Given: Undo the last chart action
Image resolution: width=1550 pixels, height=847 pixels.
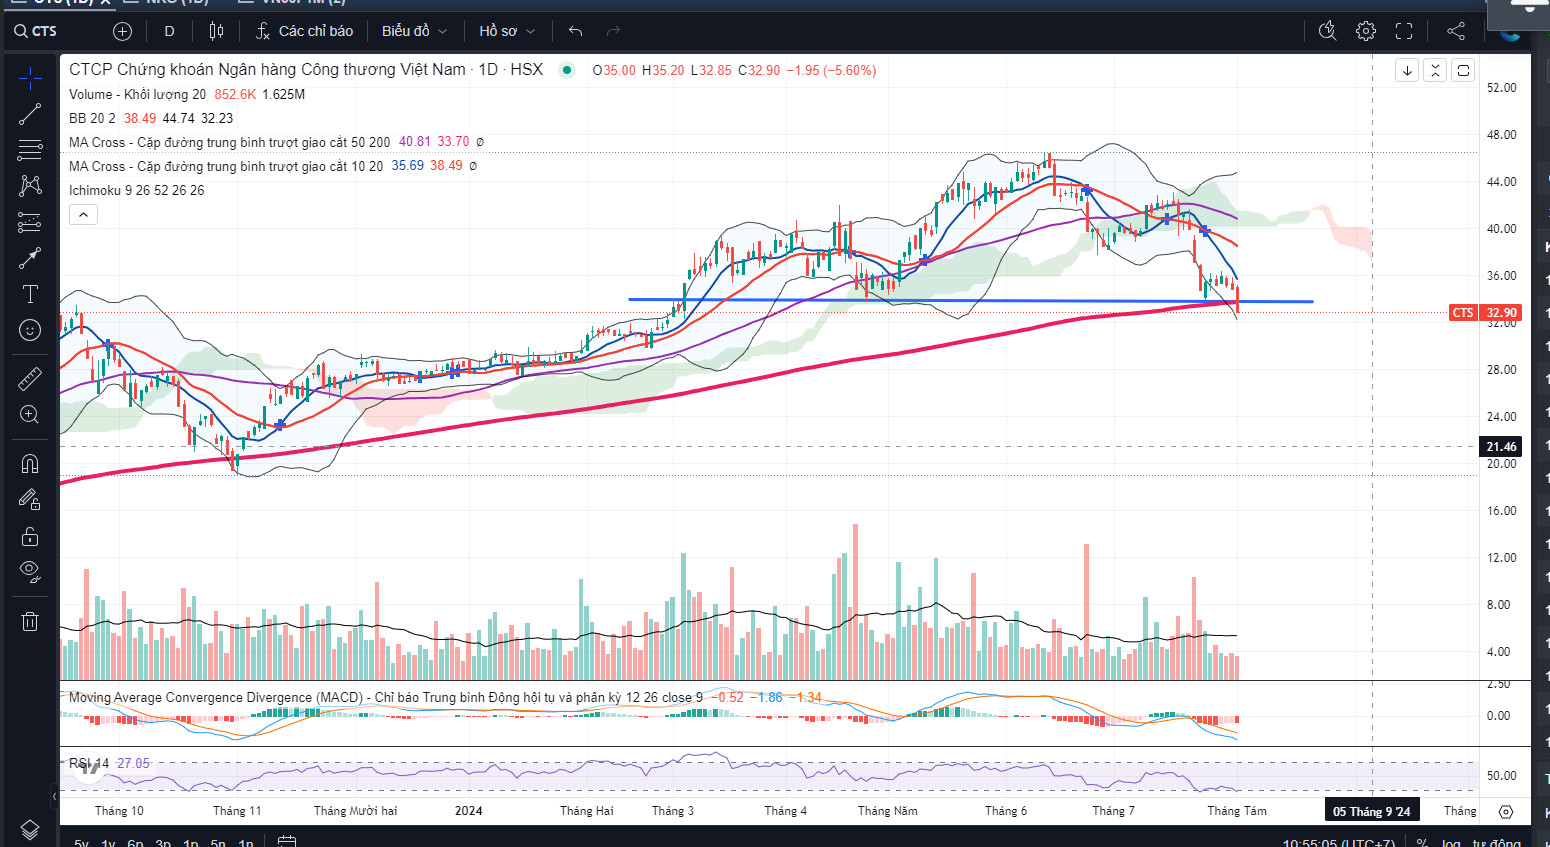Looking at the screenshot, I should [x=575, y=31].
